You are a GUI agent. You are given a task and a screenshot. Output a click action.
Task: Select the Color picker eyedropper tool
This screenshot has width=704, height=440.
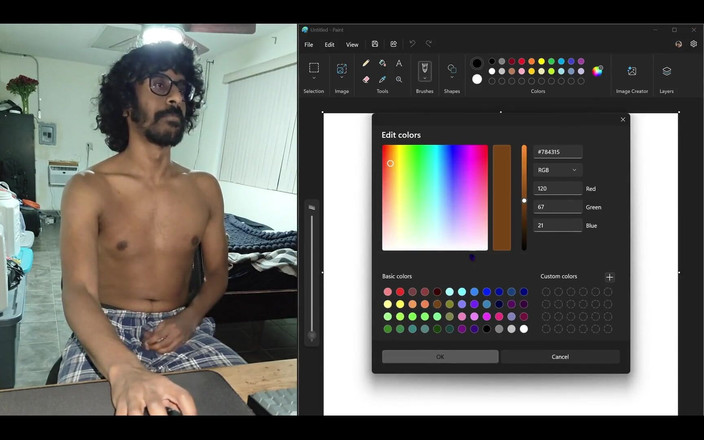click(382, 79)
